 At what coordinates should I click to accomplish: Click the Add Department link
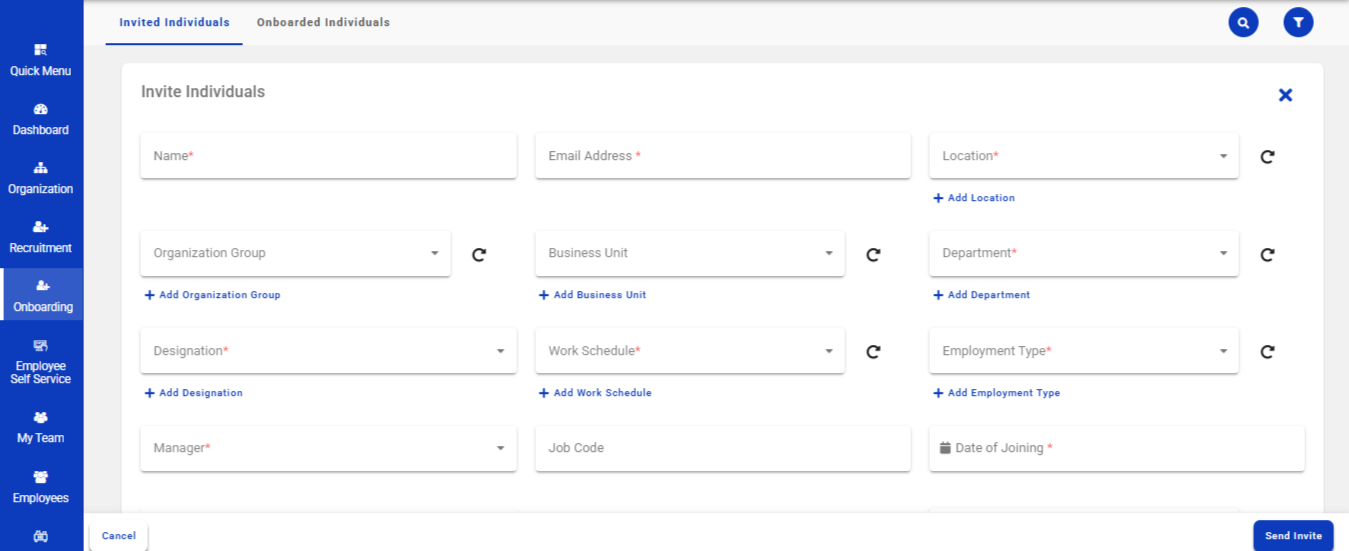tap(982, 295)
